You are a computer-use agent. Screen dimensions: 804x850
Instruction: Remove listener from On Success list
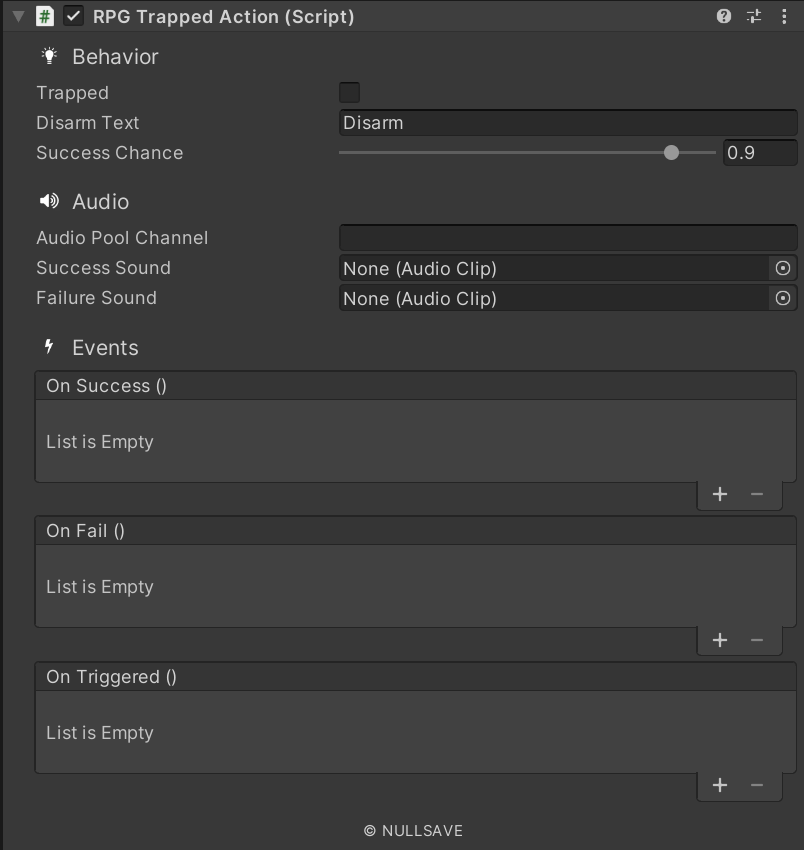point(757,494)
